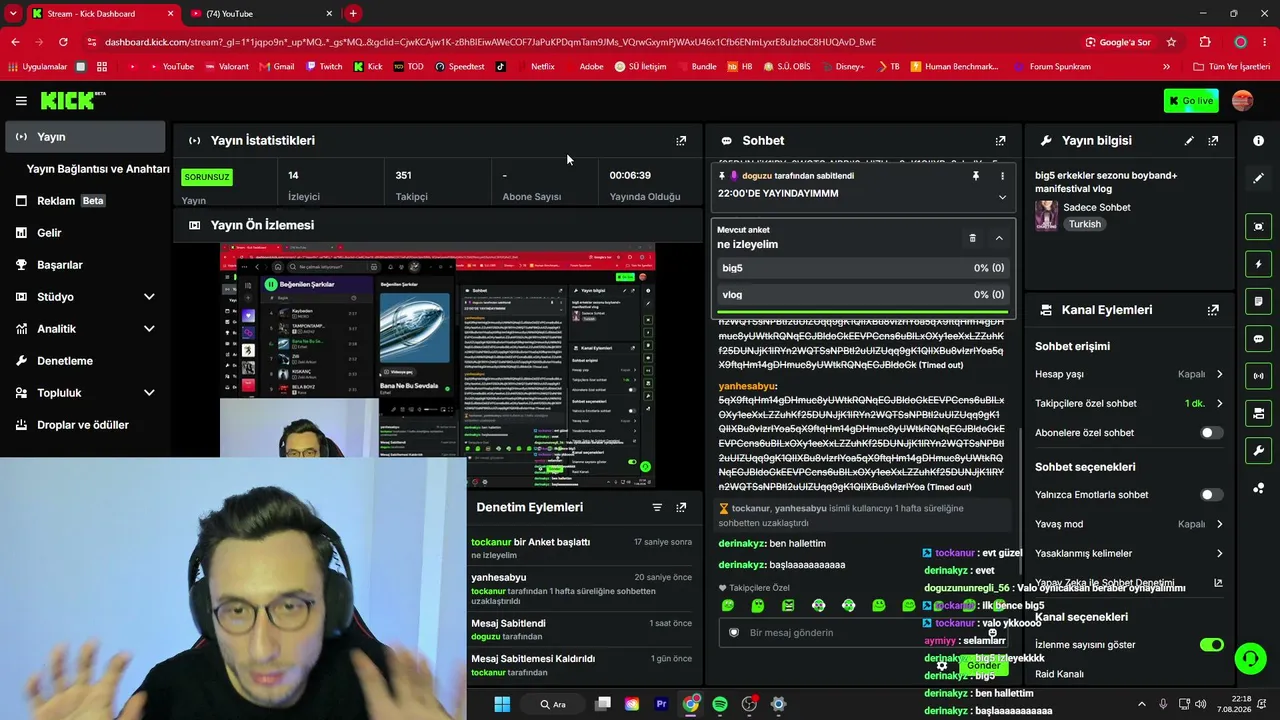1280x720 pixels.
Task: Reload the page
Action: point(63,42)
